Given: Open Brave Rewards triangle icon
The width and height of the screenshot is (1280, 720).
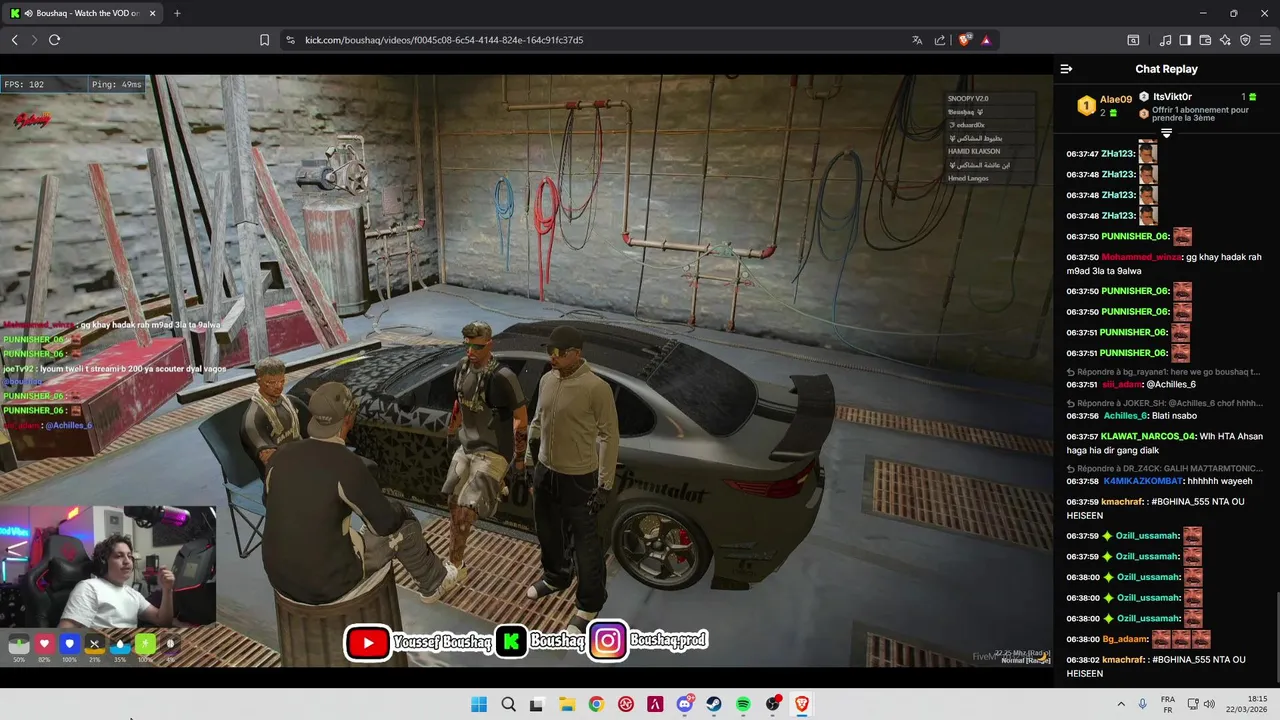Looking at the screenshot, I should tap(986, 40).
